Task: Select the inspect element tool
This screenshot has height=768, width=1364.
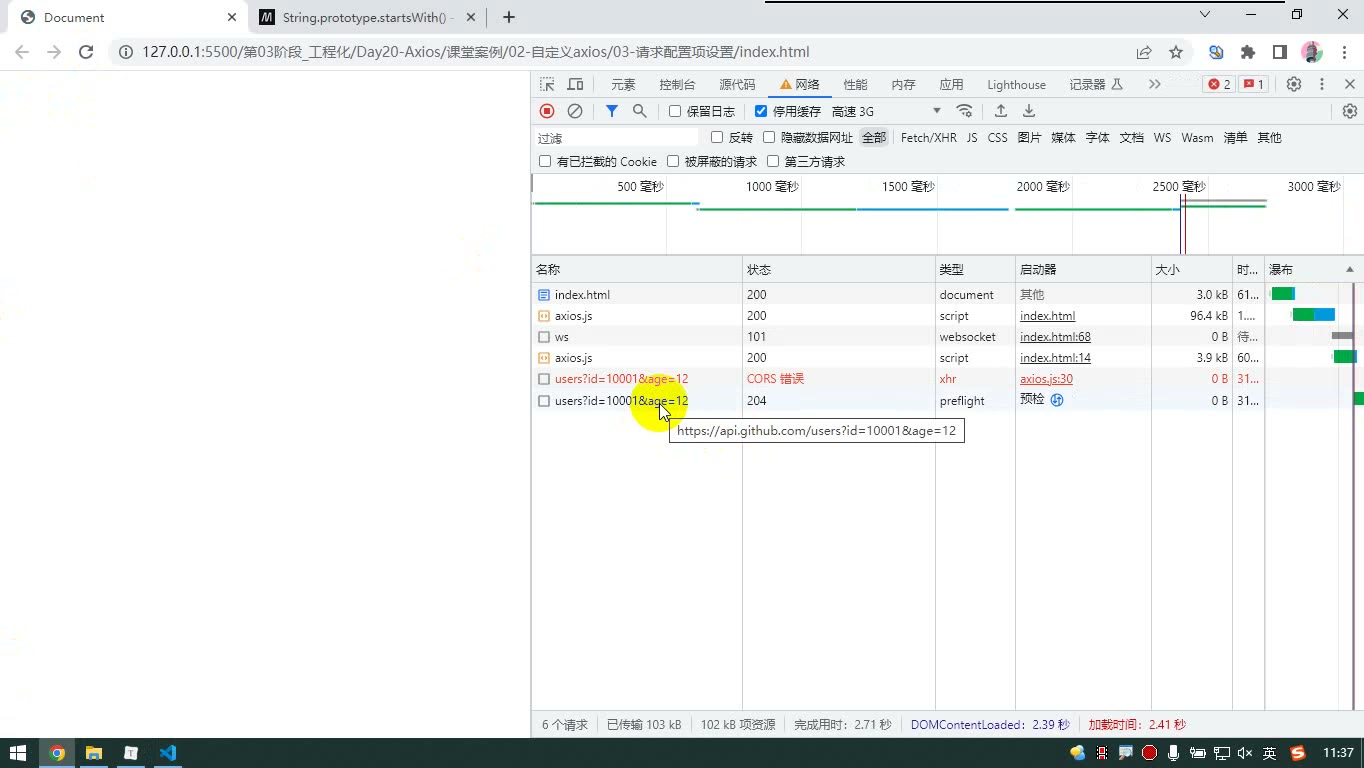Action: 547,84
